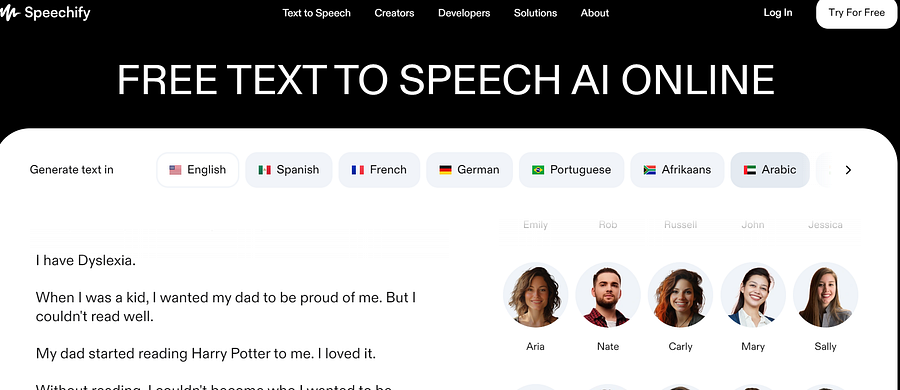Select Portuguese language chip

(x=571, y=170)
